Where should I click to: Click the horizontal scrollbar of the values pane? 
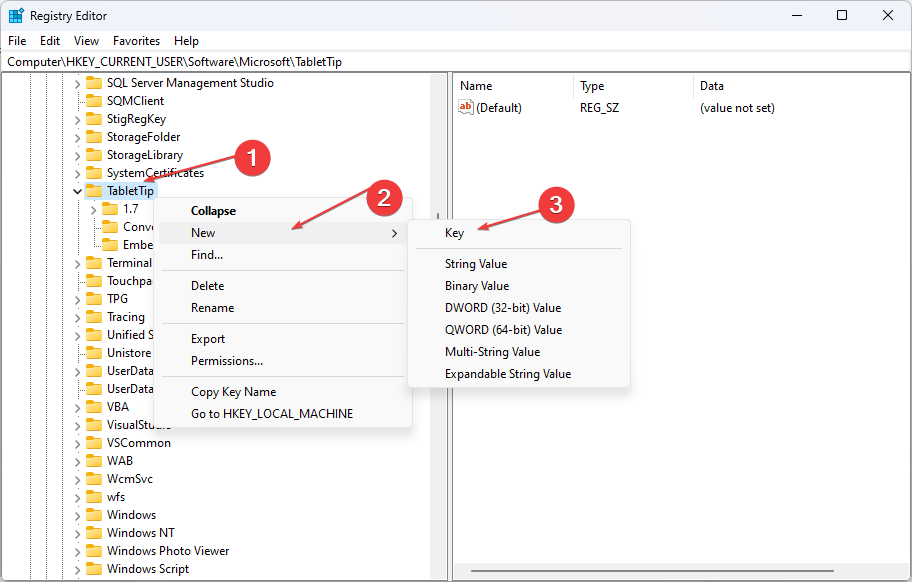652,571
